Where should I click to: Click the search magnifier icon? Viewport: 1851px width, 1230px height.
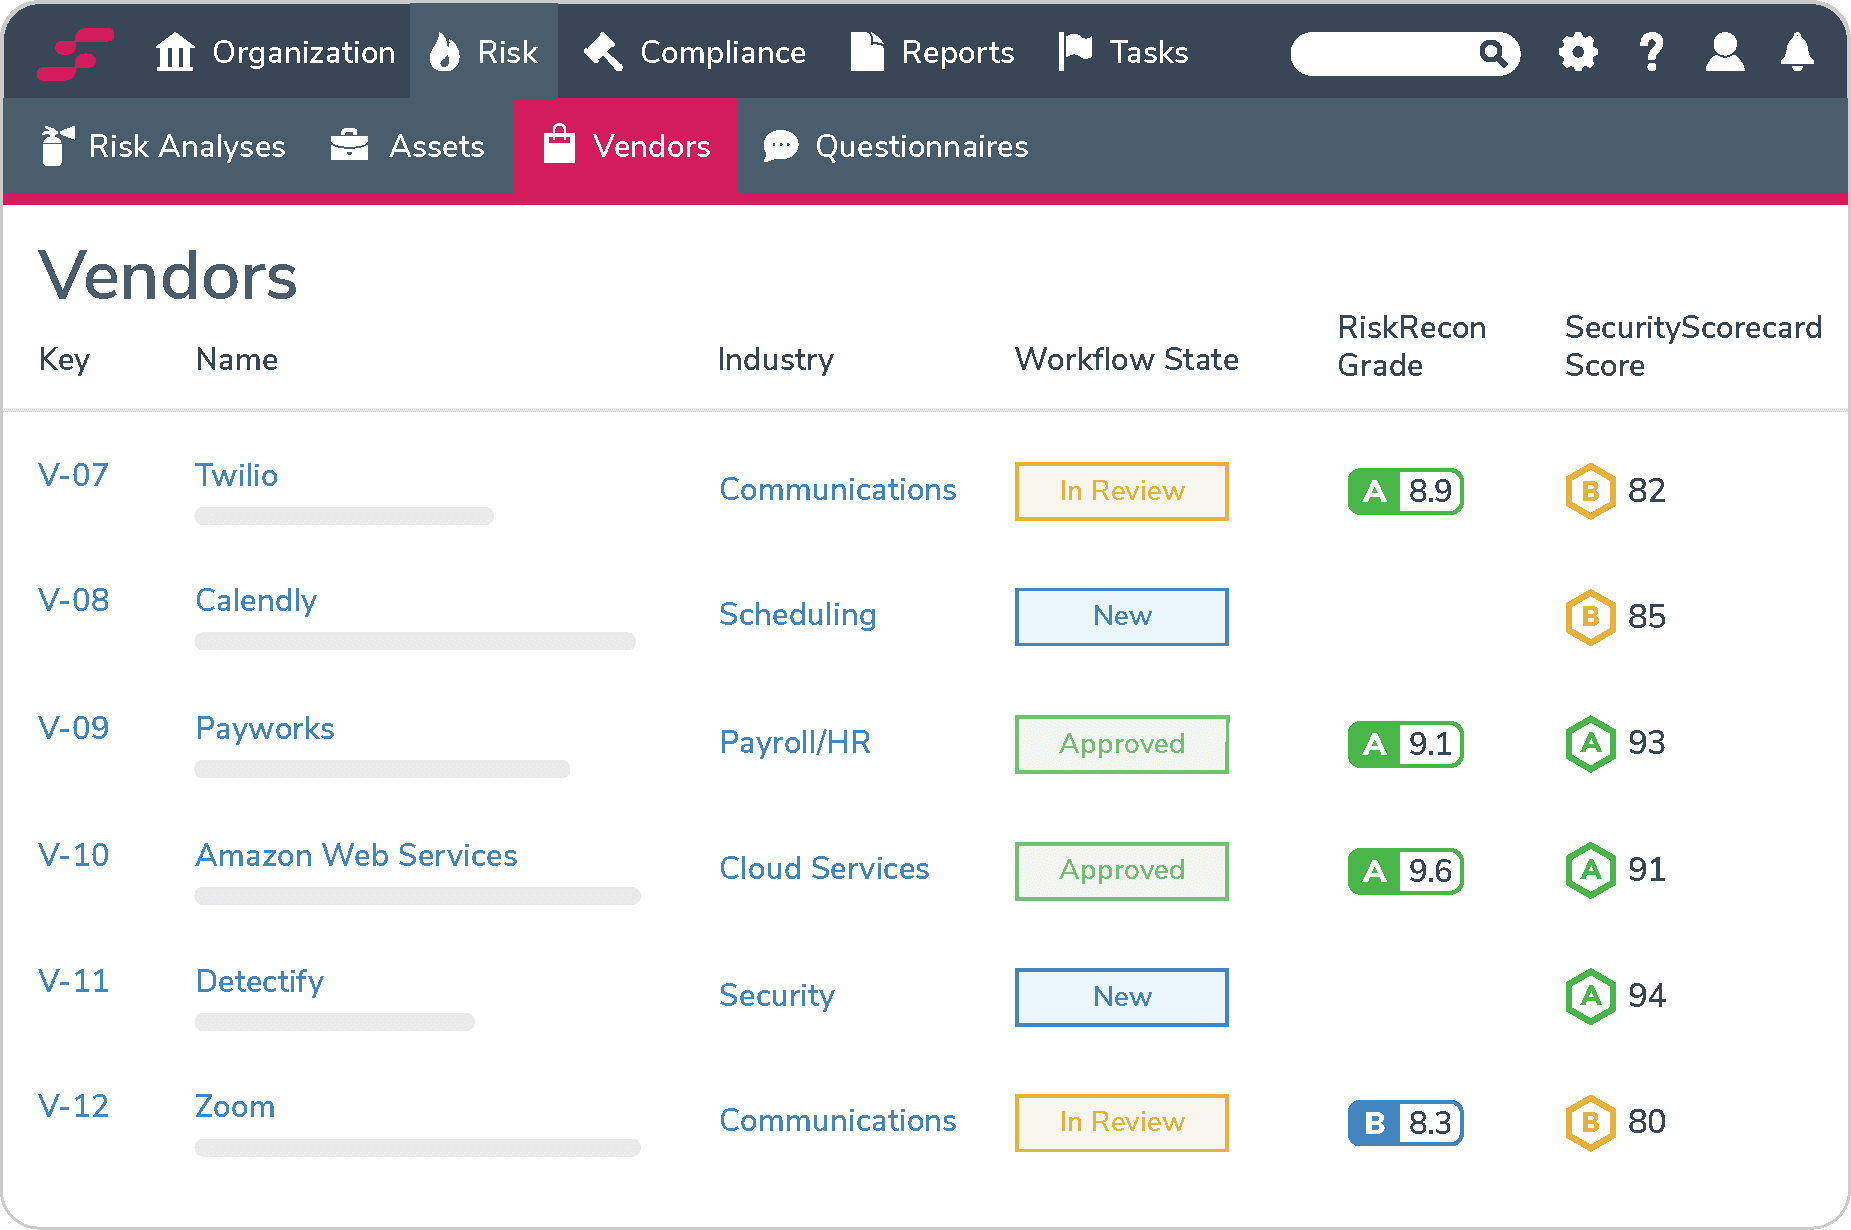pyautogui.click(x=1493, y=53)
